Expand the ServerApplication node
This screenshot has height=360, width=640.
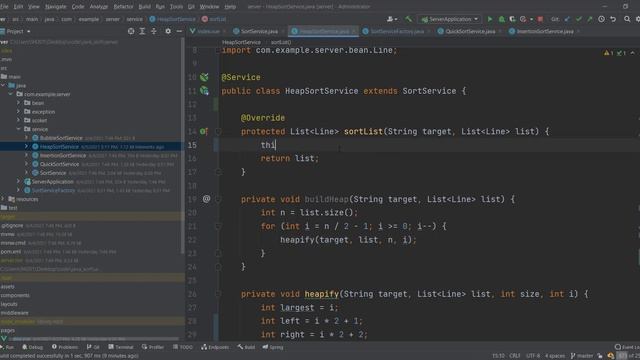18,181
